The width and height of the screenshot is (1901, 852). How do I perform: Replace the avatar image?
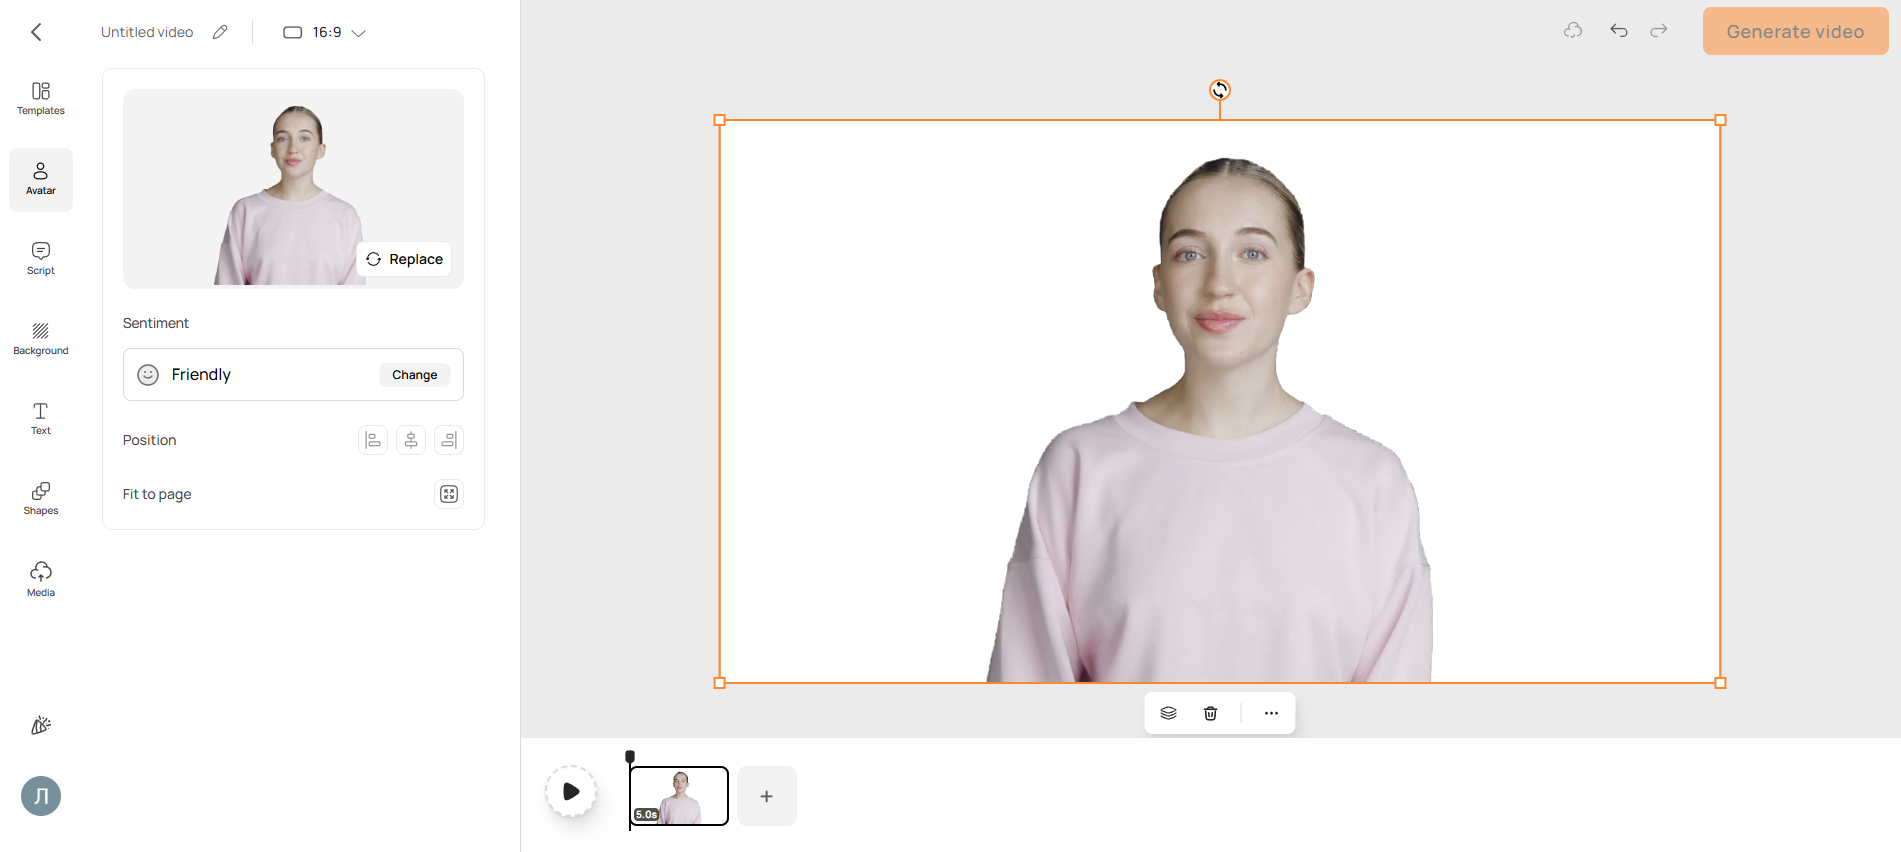click(404, 259)
